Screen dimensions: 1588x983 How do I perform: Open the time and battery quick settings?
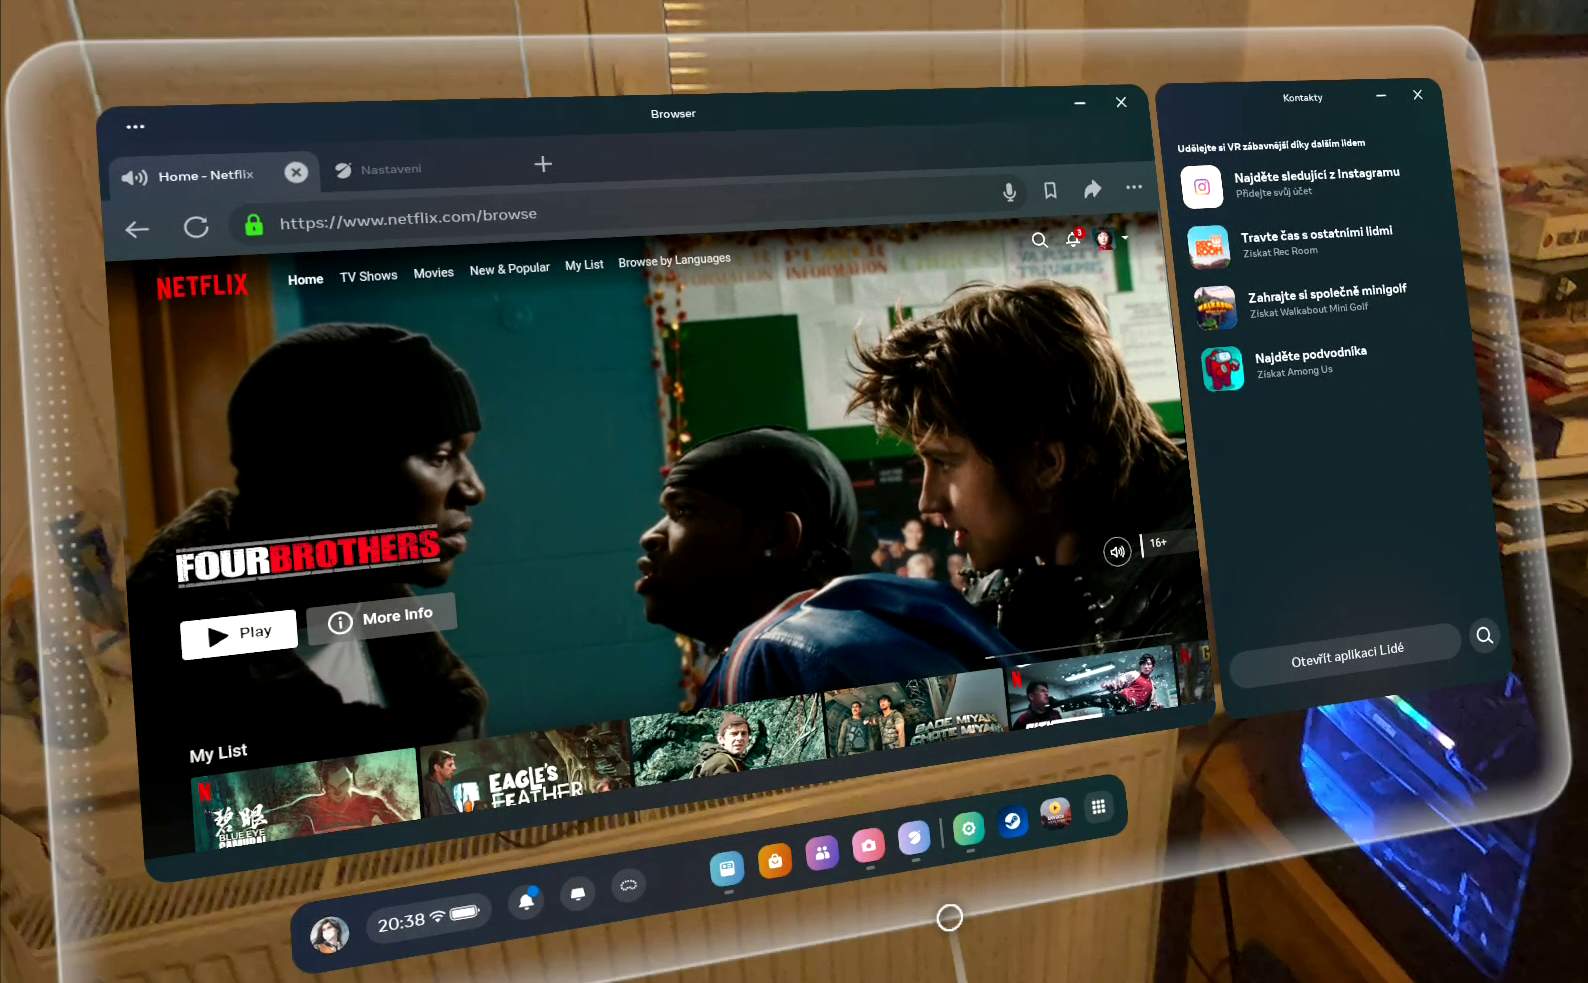pos(427,918)
